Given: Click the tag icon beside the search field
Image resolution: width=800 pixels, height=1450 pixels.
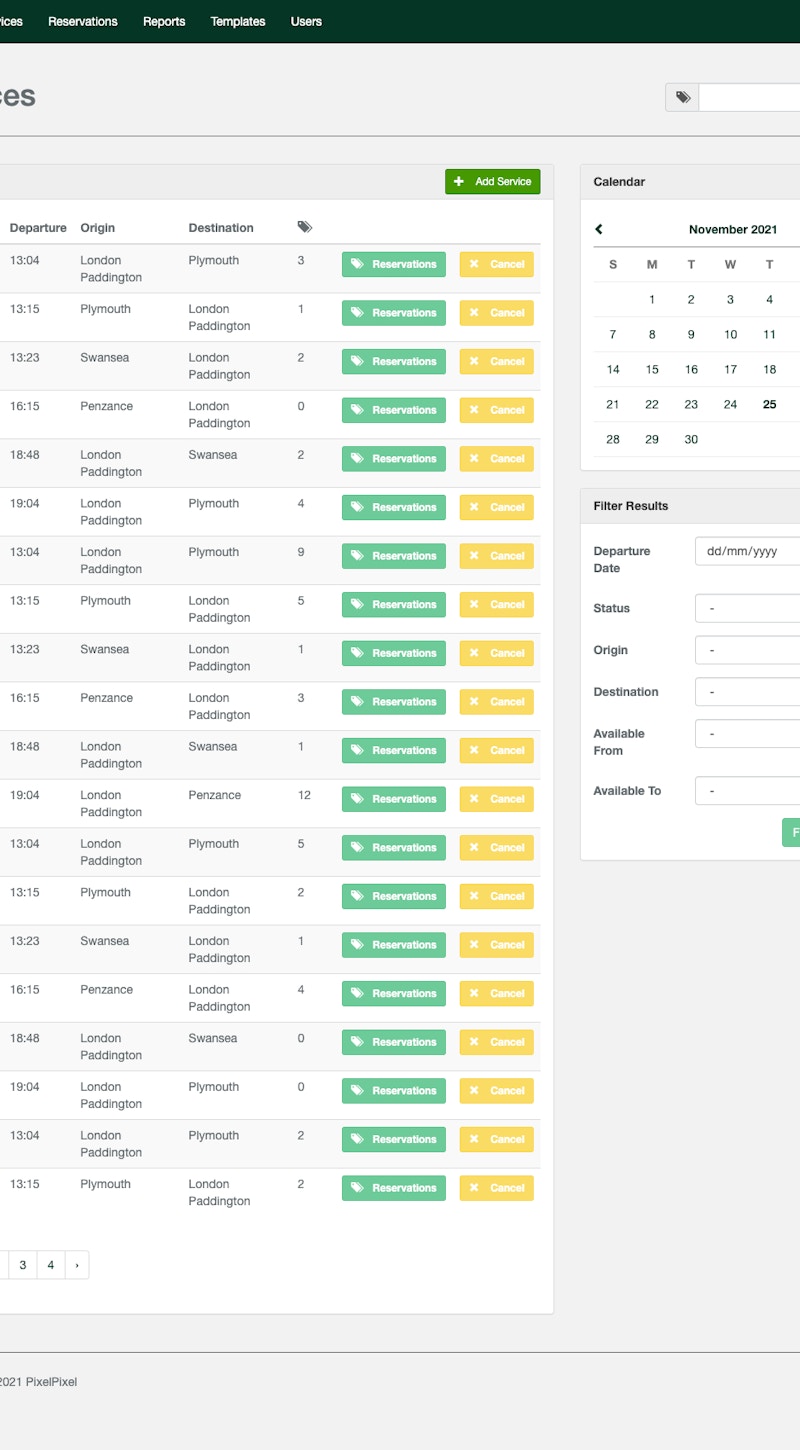Looking at the screenshot, I should [683, 97].
